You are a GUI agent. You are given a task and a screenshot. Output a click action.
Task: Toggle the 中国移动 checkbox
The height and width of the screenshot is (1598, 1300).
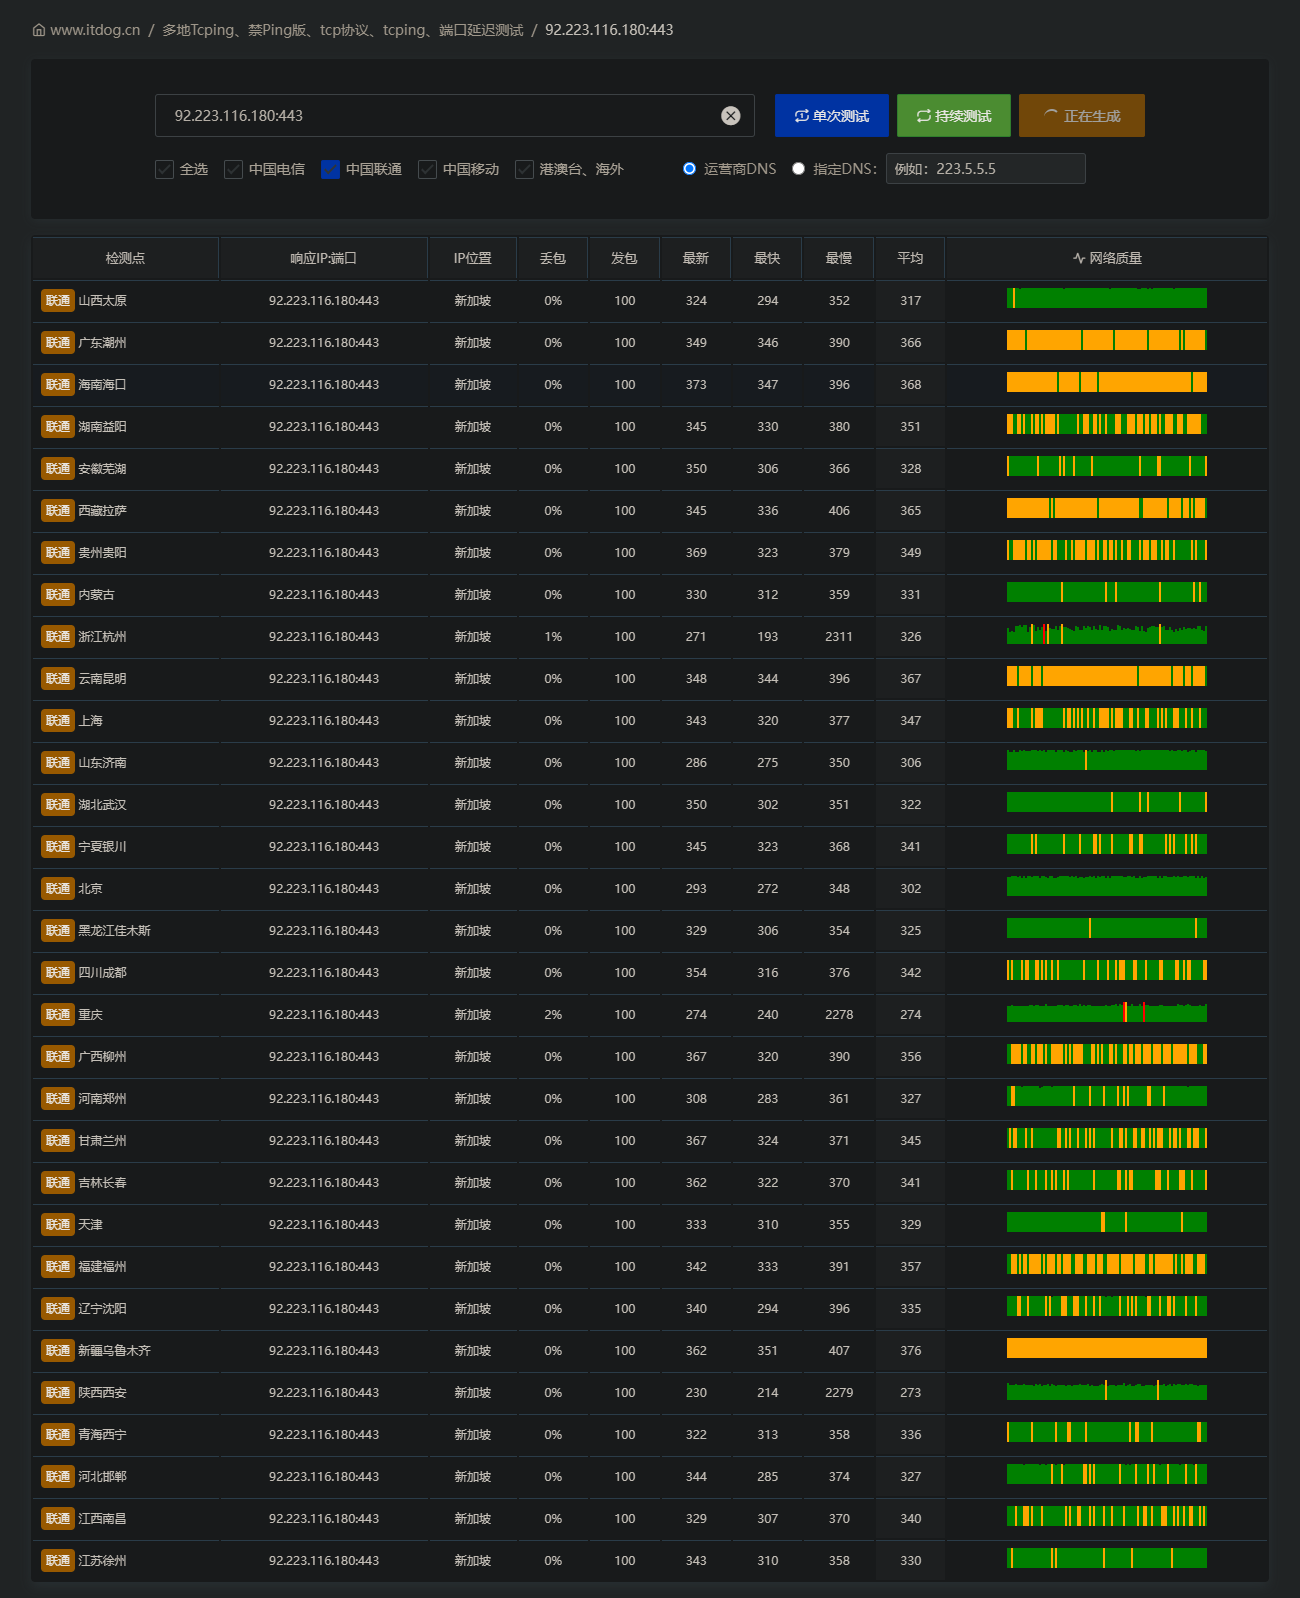coord(428,169)
